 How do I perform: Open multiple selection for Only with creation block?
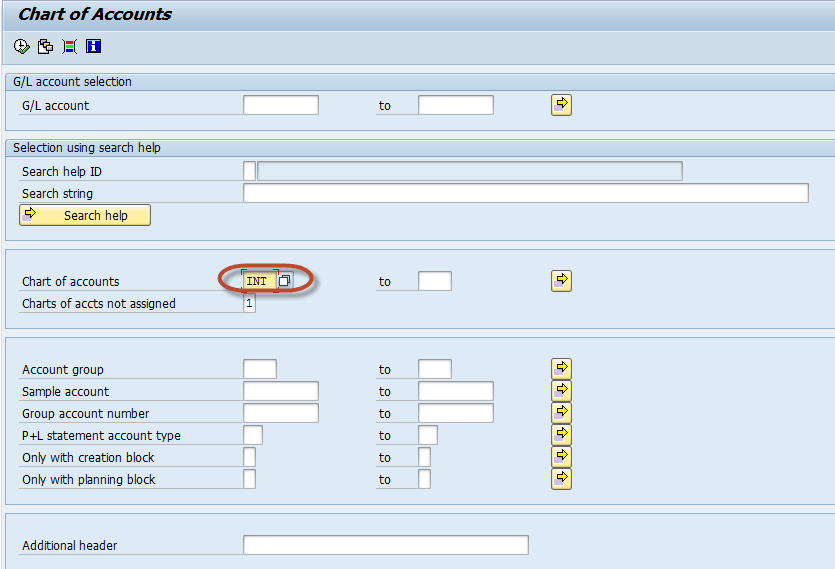[561, 457]
